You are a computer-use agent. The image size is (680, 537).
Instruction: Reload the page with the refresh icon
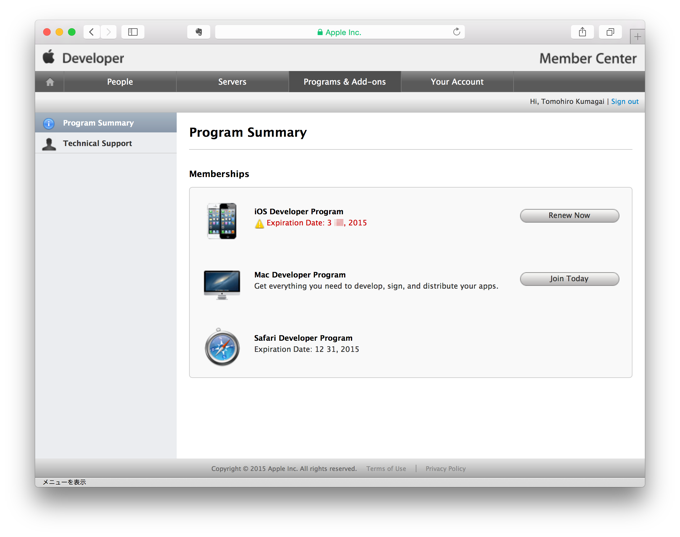456,32
